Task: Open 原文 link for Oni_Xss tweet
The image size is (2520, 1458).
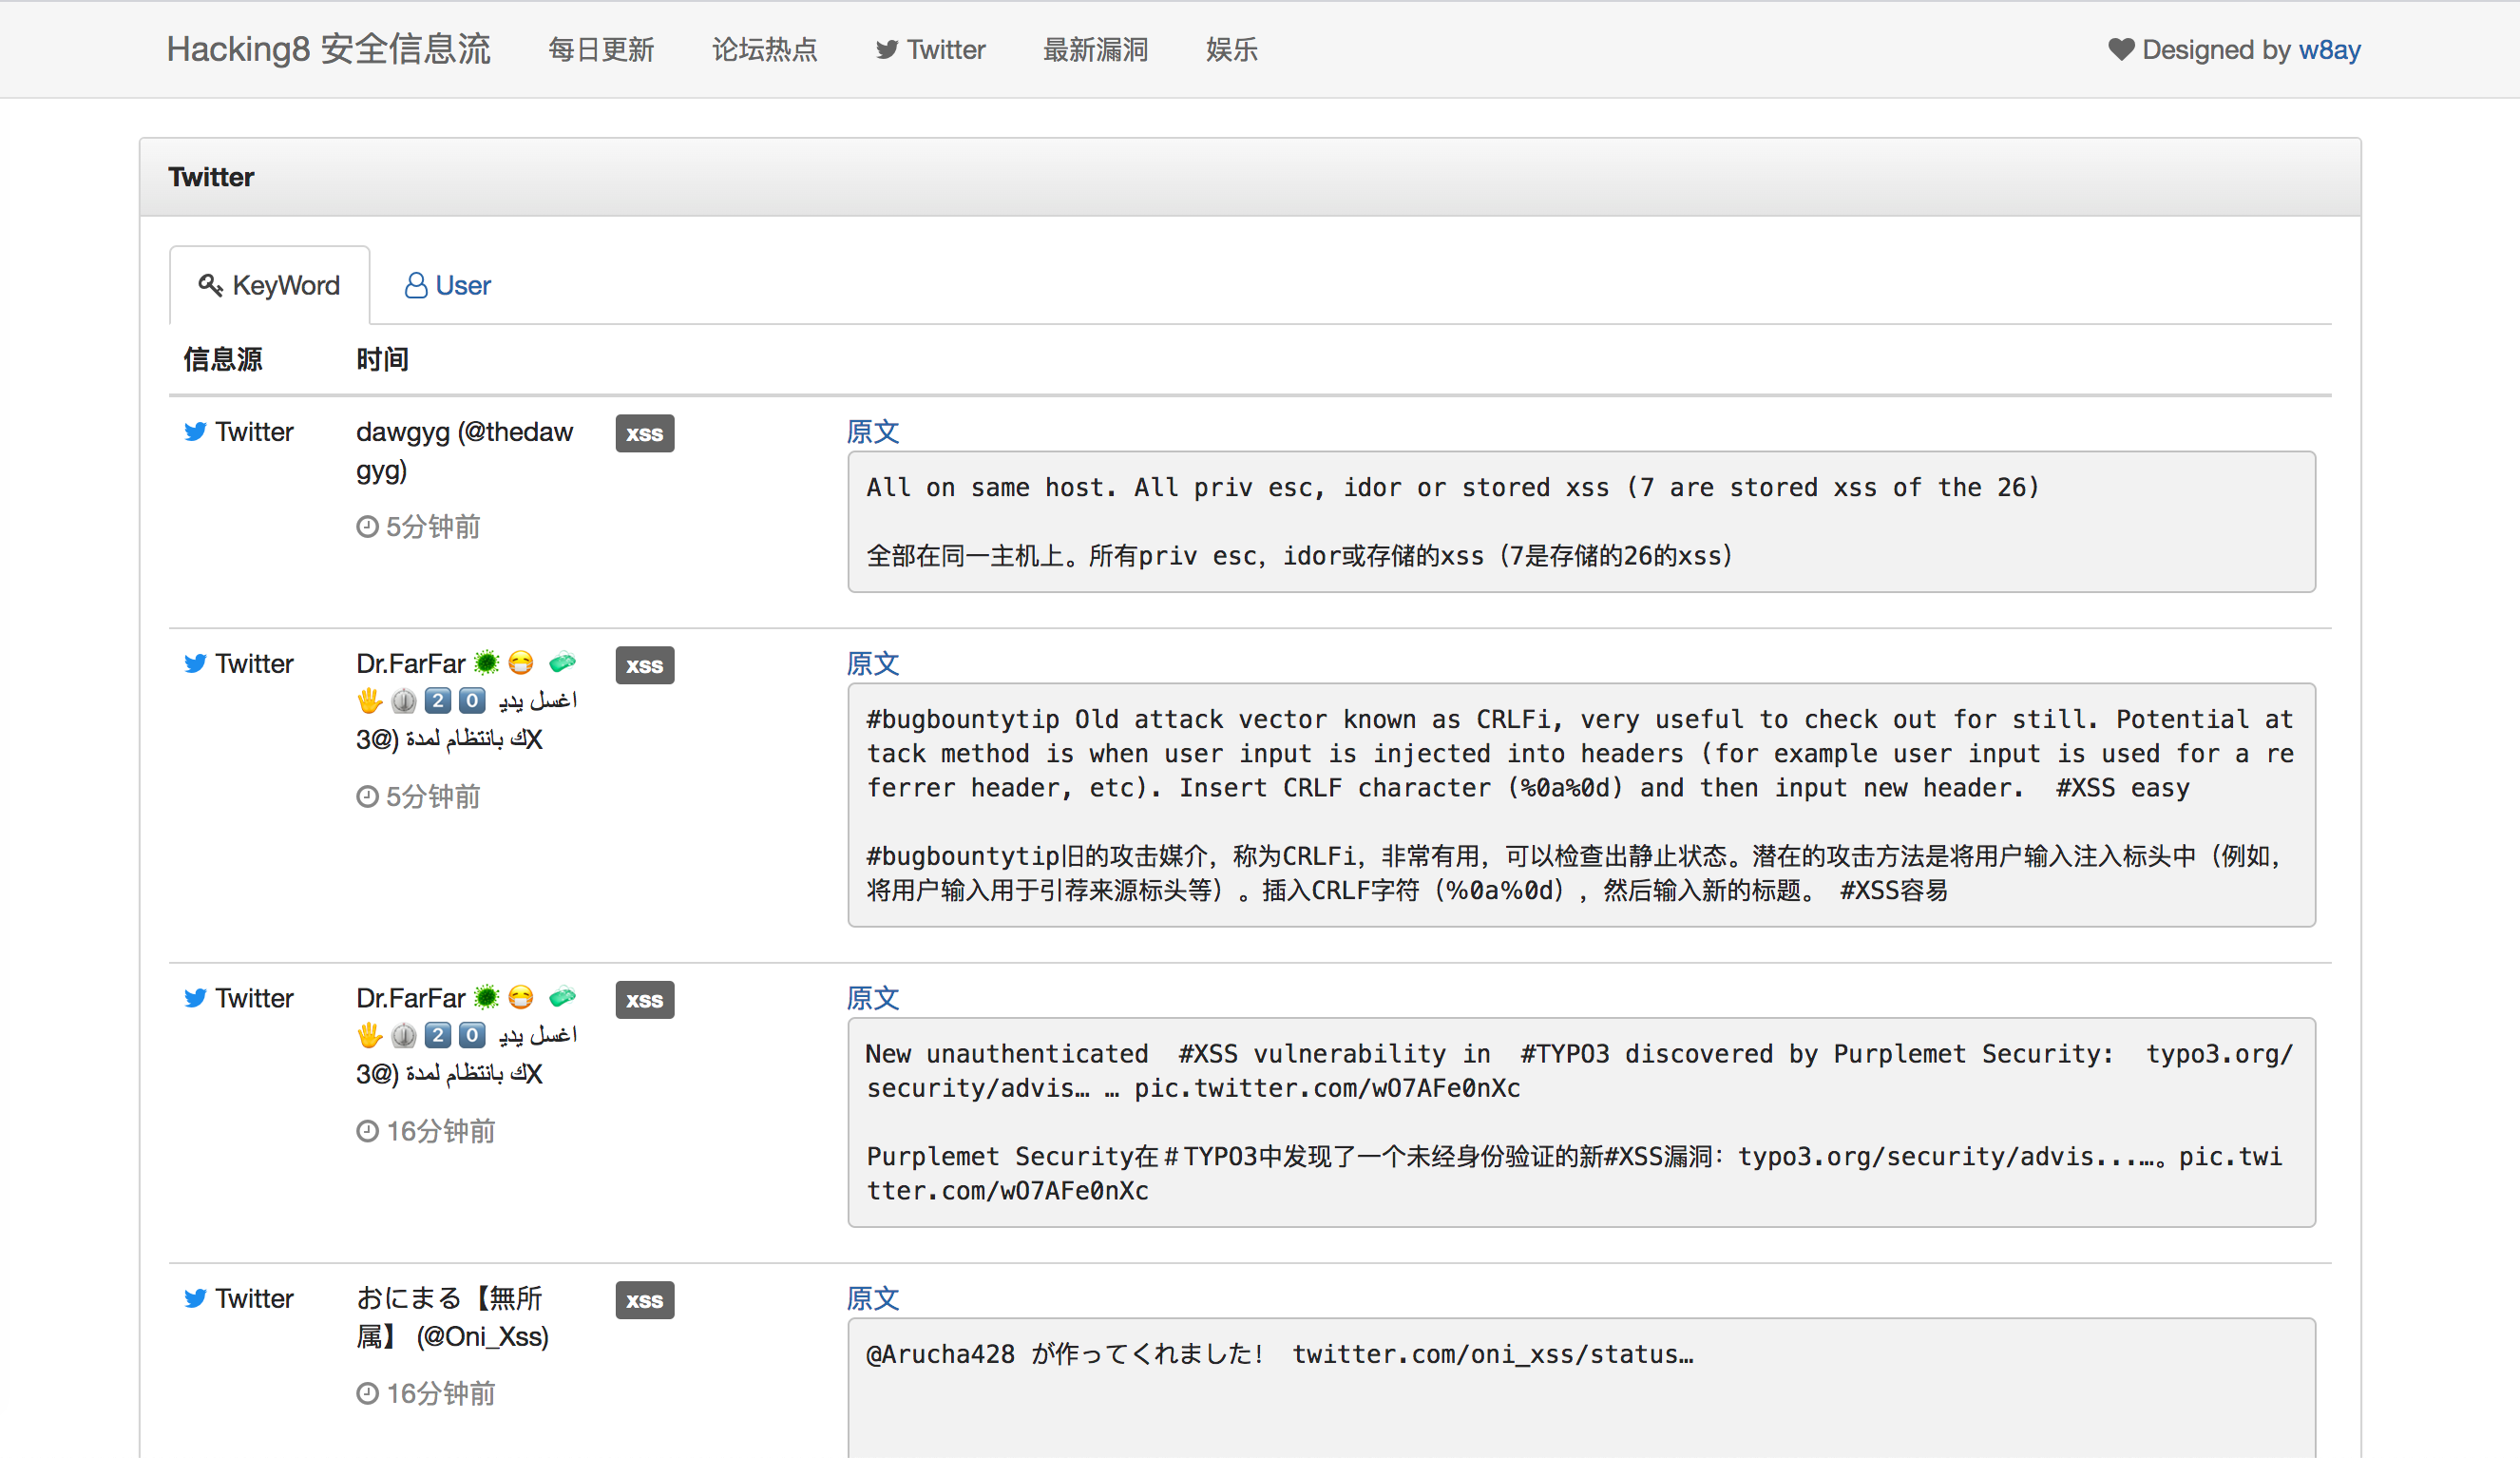Action: [873, 1298]
